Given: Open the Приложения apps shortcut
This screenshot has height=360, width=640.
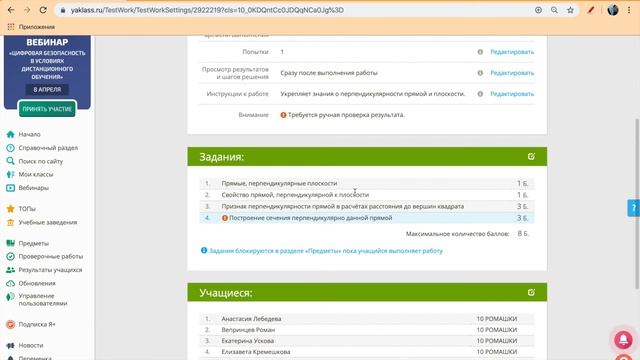Looking at the screenshot, I should 31,27.
